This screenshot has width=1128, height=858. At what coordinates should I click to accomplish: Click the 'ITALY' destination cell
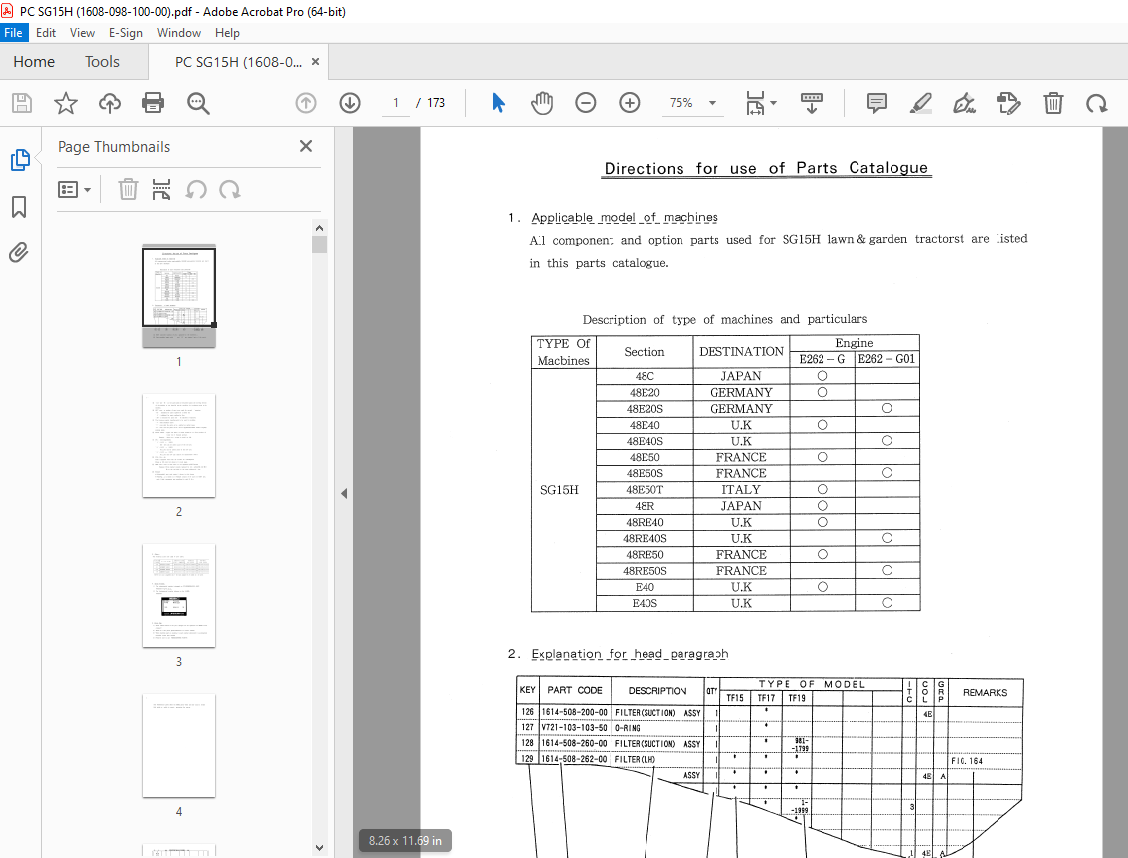741,490
